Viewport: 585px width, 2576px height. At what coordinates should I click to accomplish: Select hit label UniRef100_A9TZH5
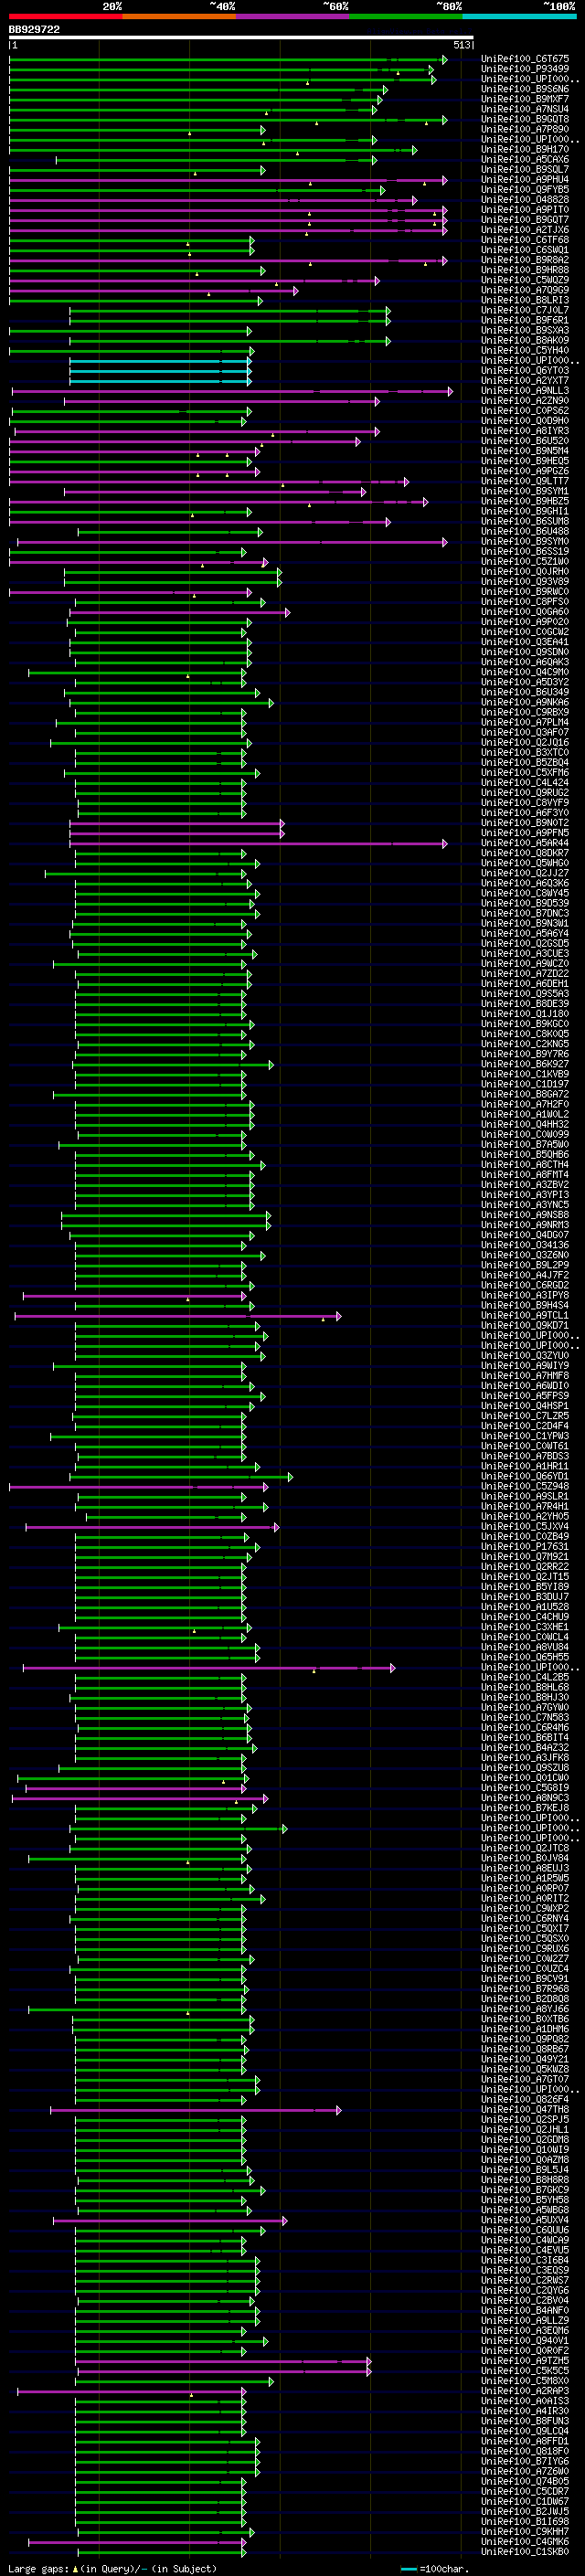pyautogui.click(x=525, y=2361)
